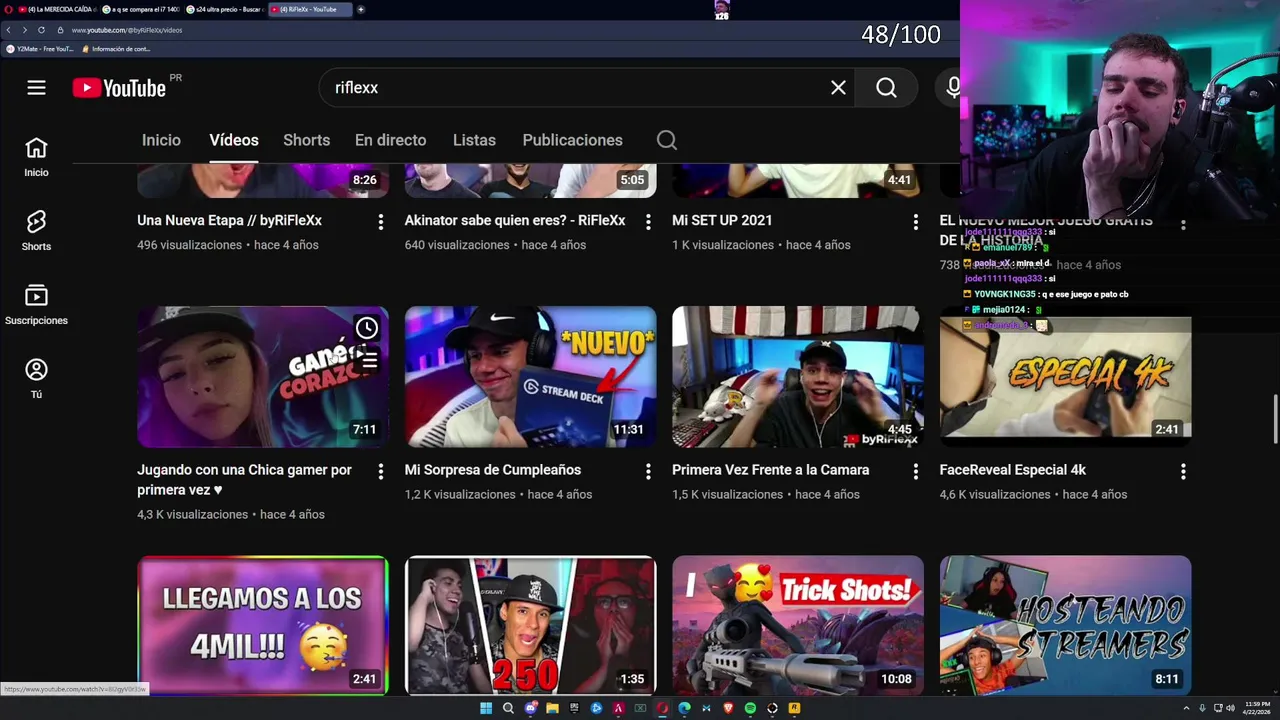Viewport: 1280px width, 720px height.
Task: Open the Información de cont... bookmark
Action: tap(116, 49)
